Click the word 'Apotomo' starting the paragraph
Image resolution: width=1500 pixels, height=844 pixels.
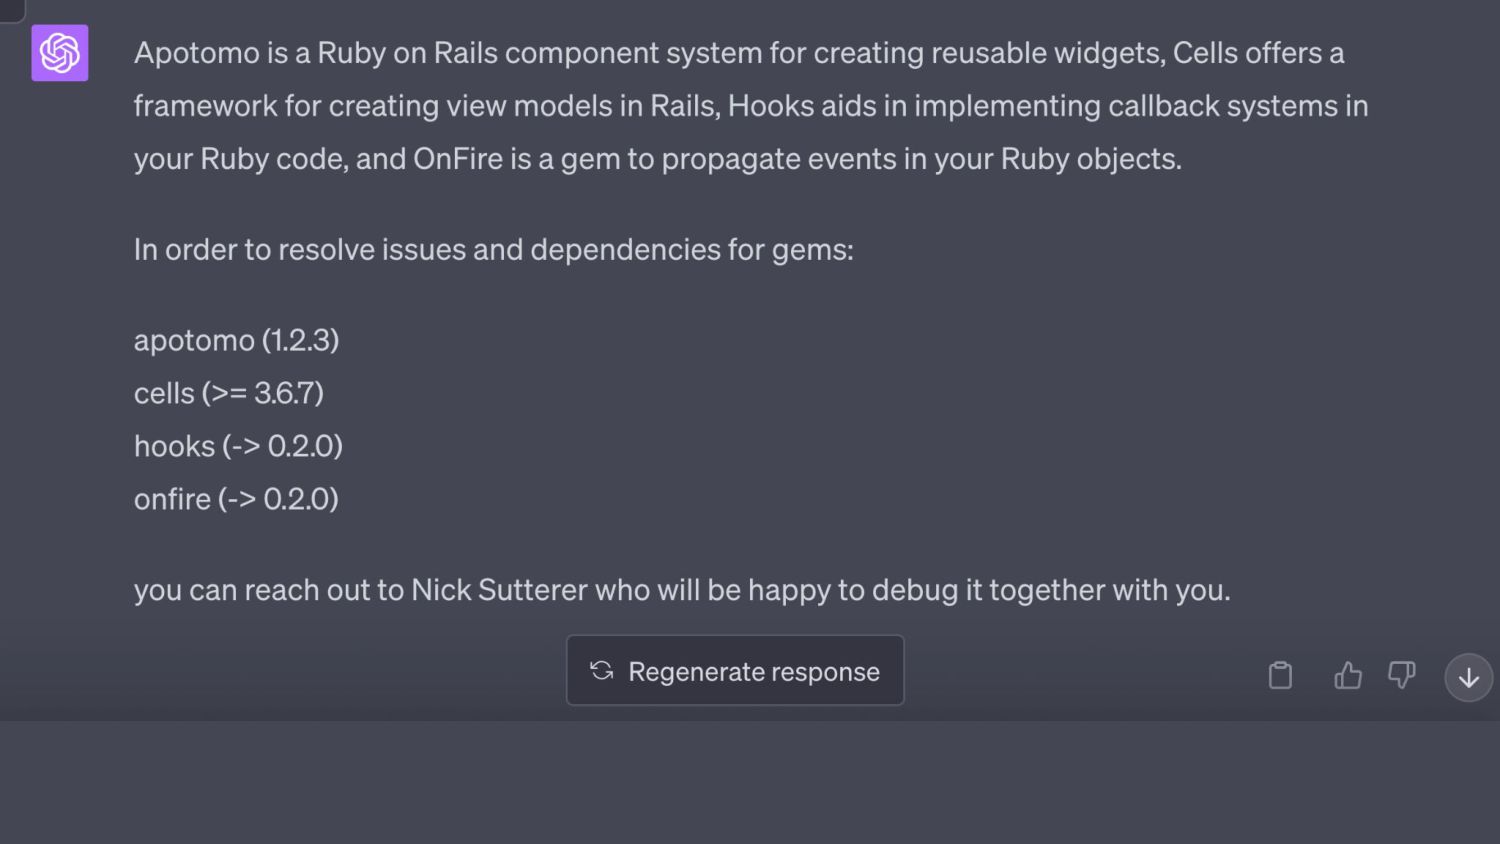click(197, 53)
